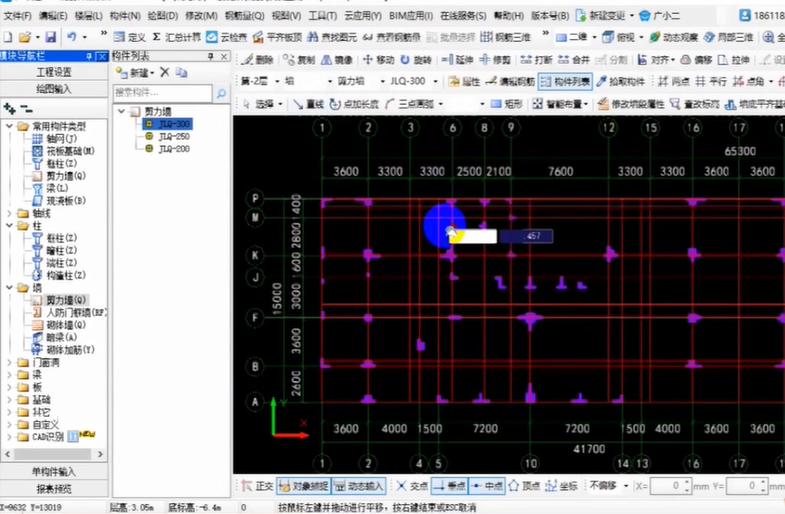Toggle 垂点 perpendicular snap
This screenshot has width=785, height=514.
pyautogui.click(x=449, y=486)
